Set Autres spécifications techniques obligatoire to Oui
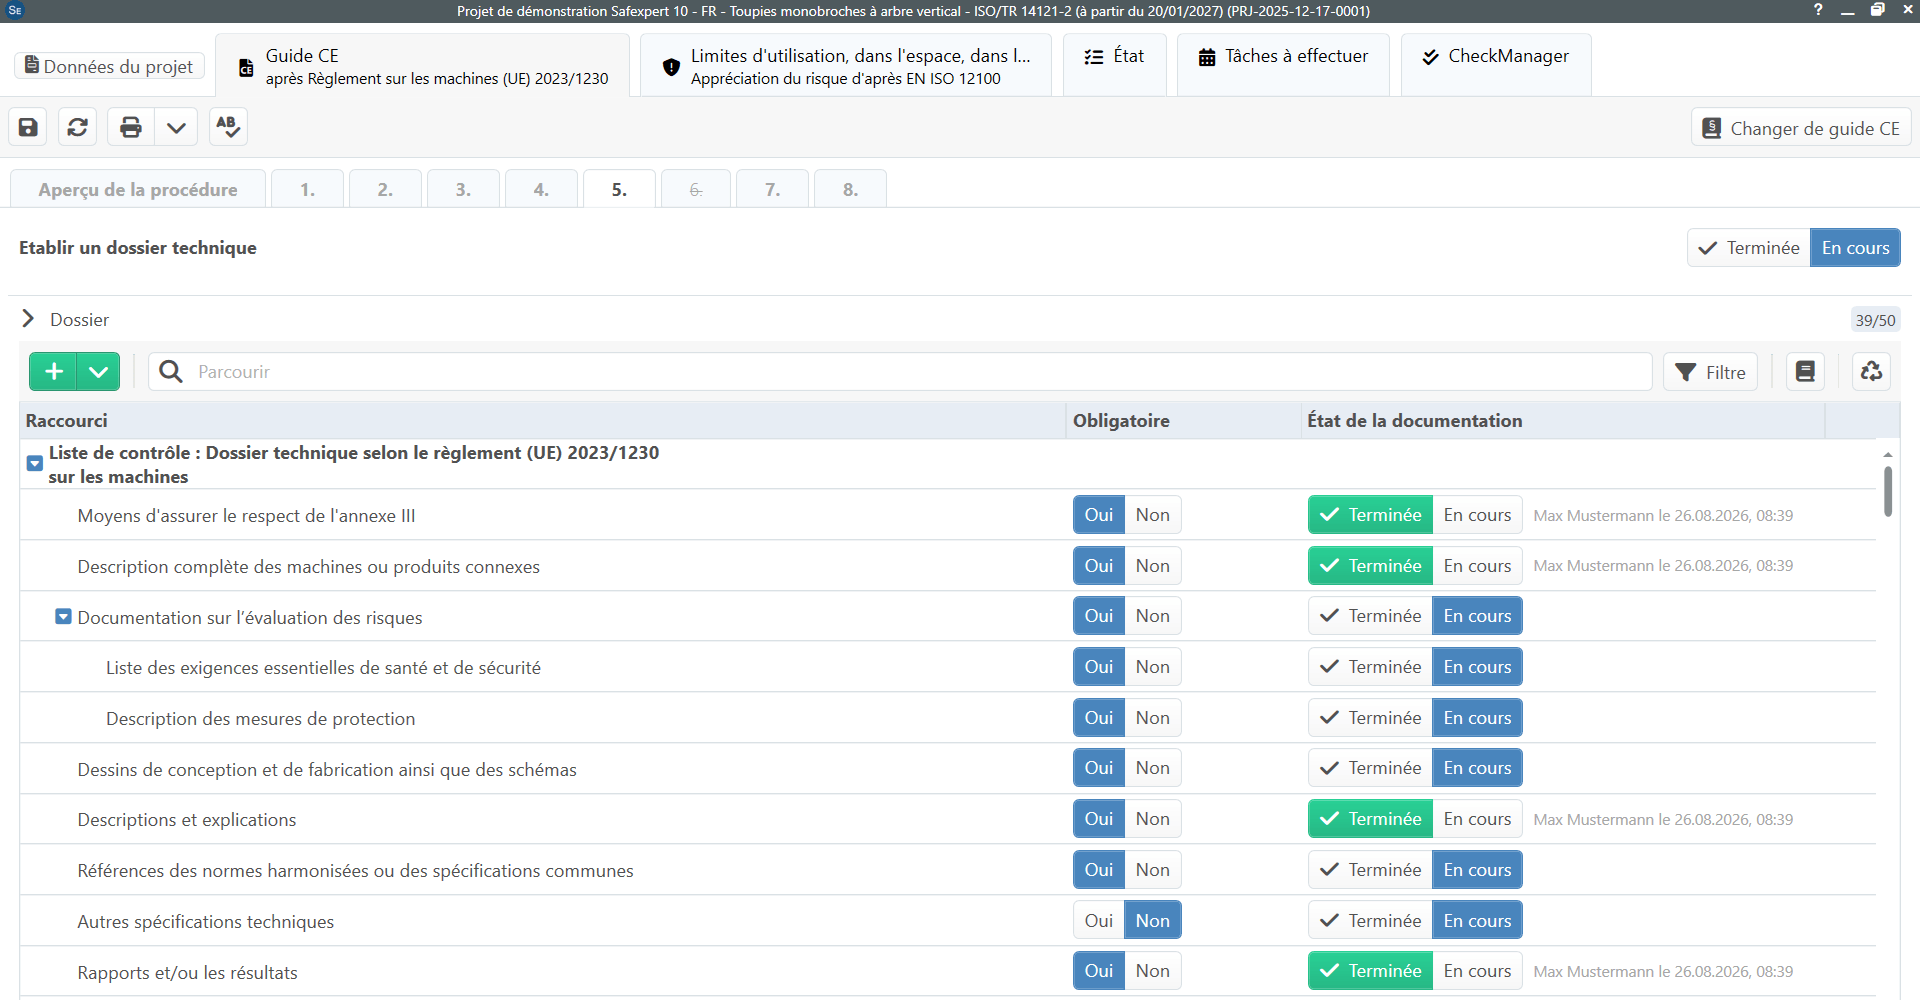The height and width of the screenshot is (1000, 1920). click(x=1098, y=921)
